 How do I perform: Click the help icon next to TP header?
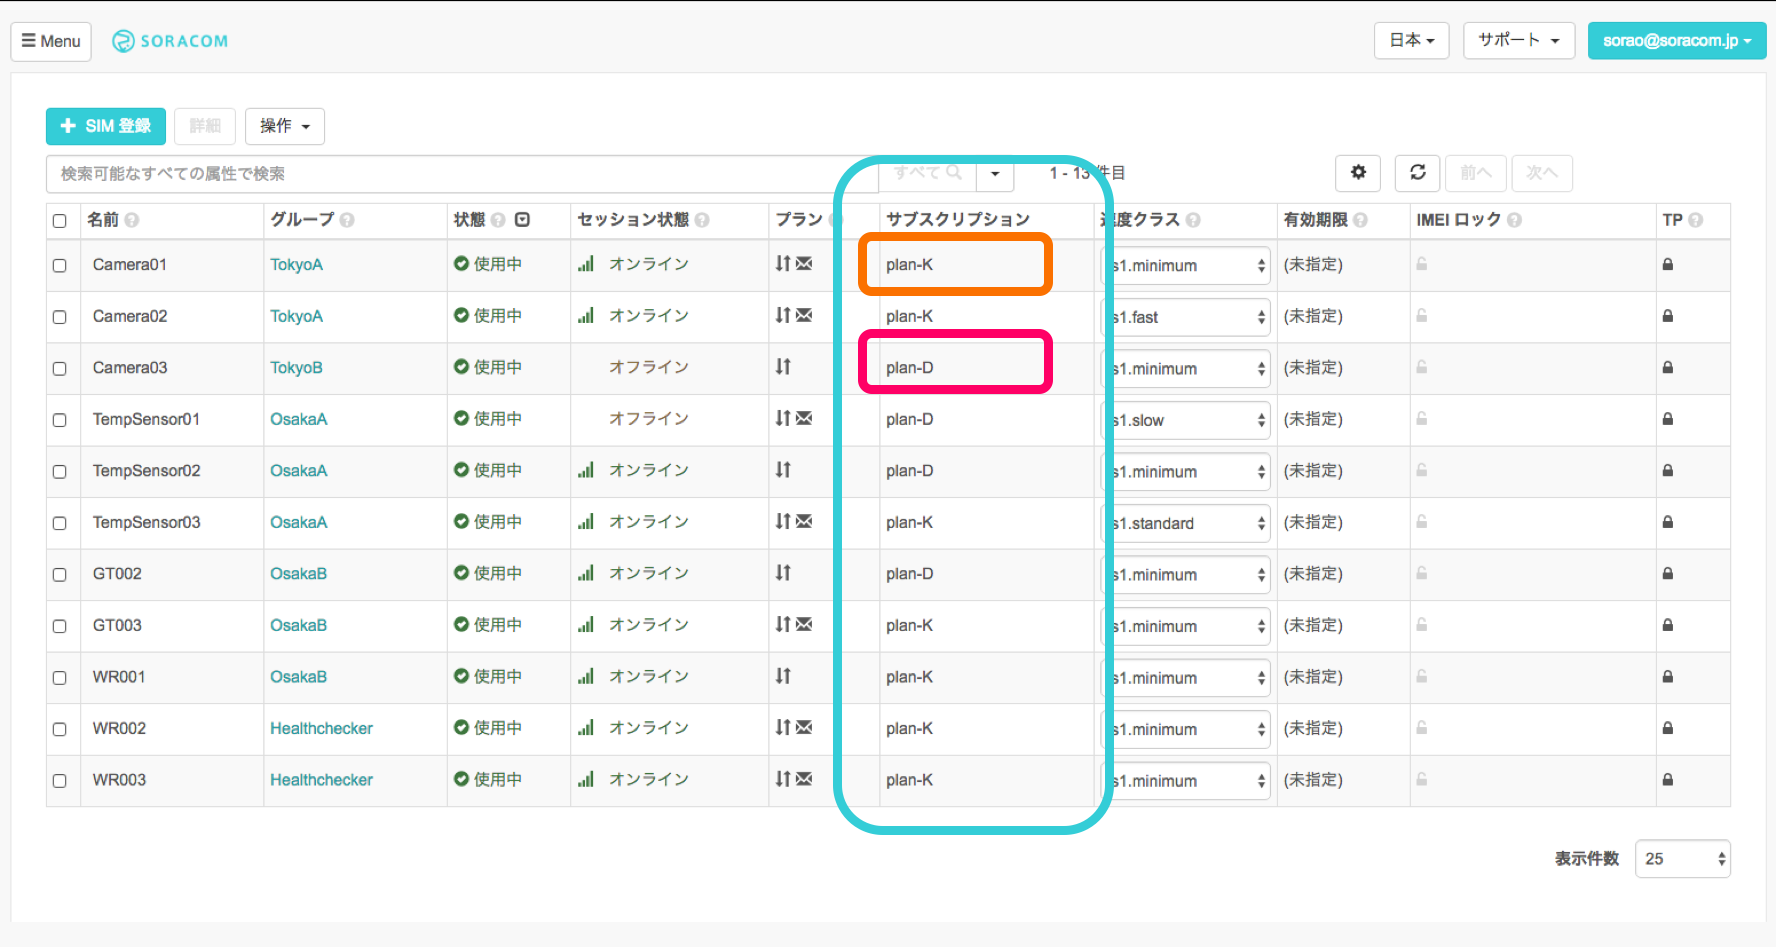pos(1695,220)
